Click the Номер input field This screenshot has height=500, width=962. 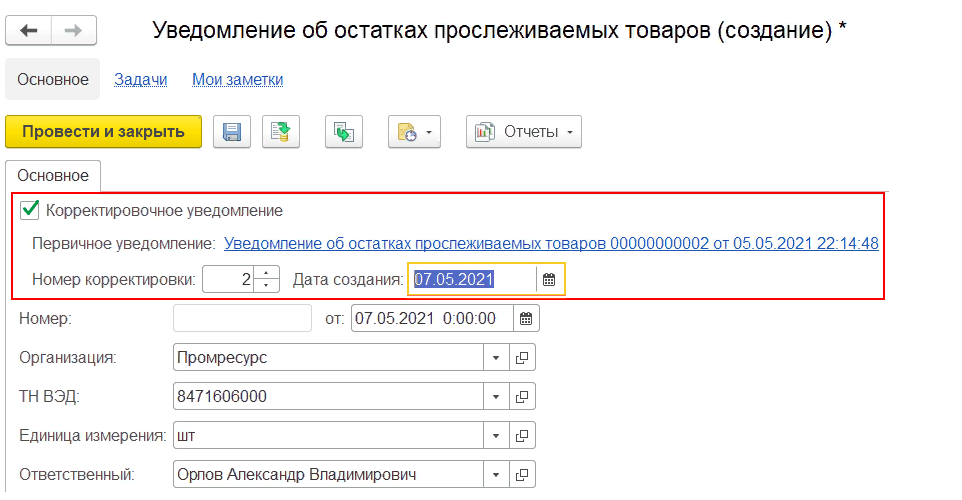pyautogui.click(x=243, y=319)
